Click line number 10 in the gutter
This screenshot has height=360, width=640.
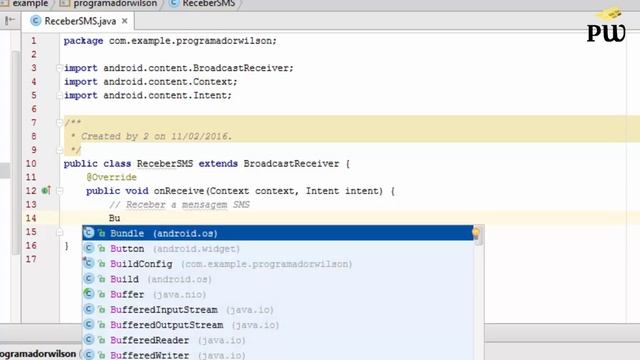[31, 164]
